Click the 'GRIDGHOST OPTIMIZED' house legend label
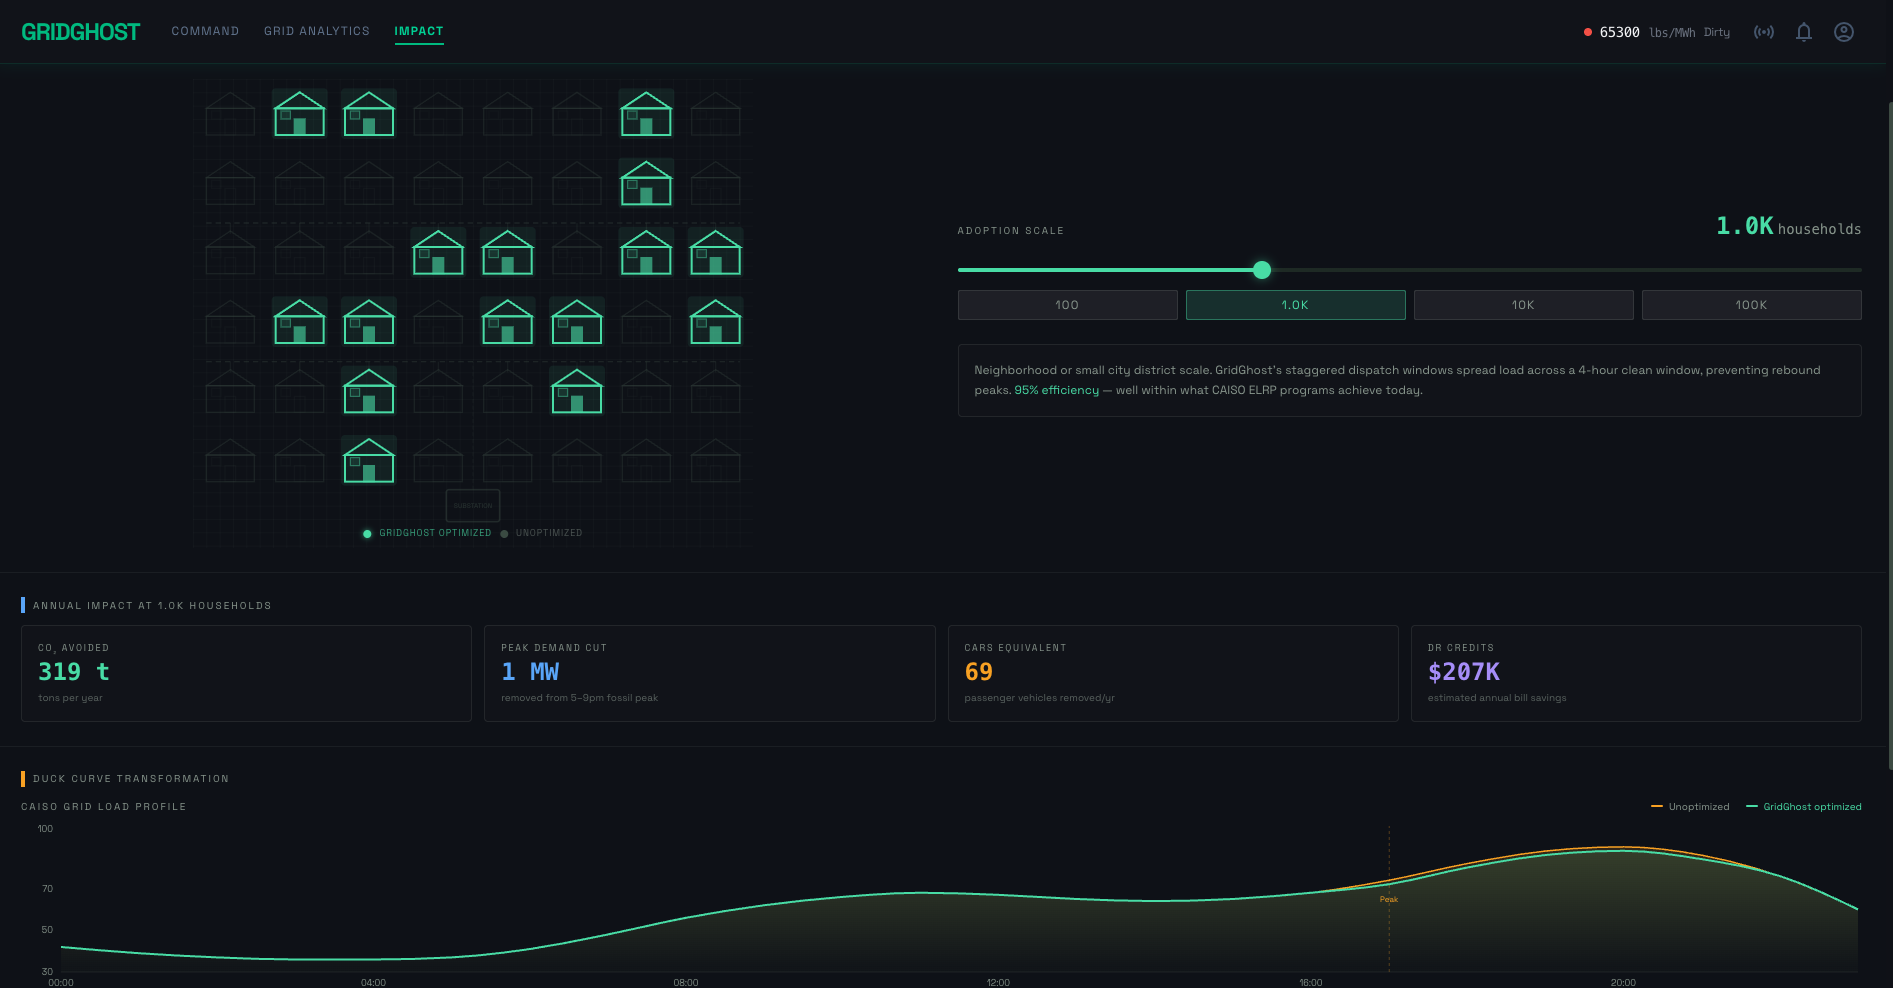The image size is (1893, 988). pyautogui.click(x=435, y=533)
